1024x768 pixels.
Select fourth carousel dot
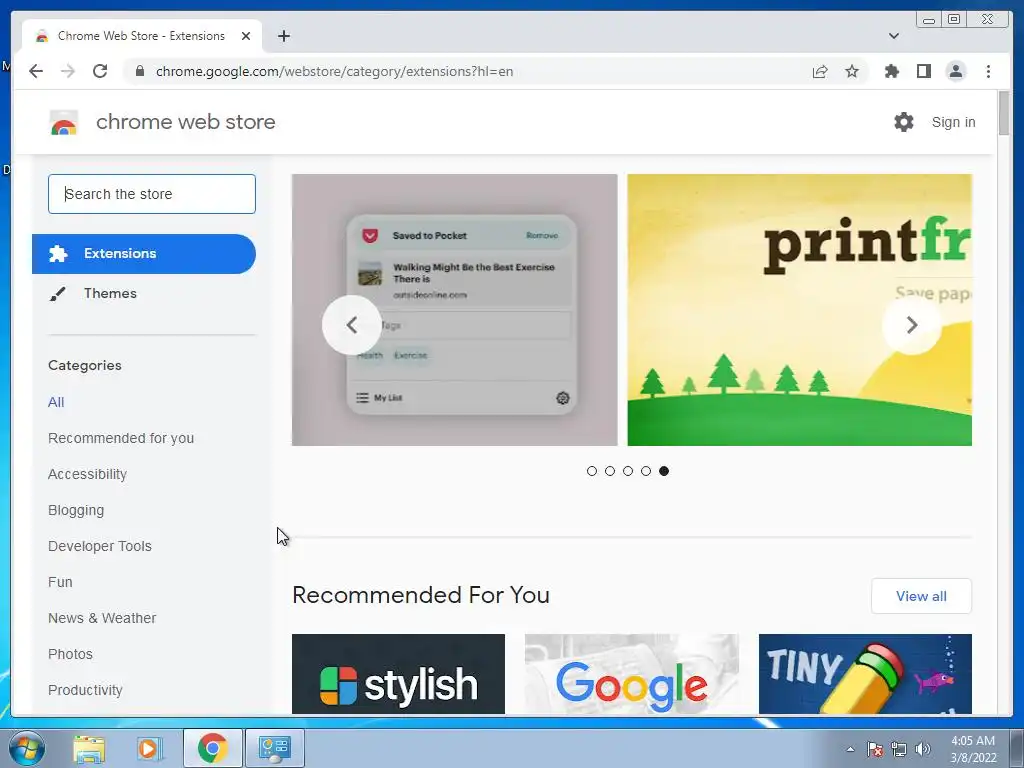646,471
